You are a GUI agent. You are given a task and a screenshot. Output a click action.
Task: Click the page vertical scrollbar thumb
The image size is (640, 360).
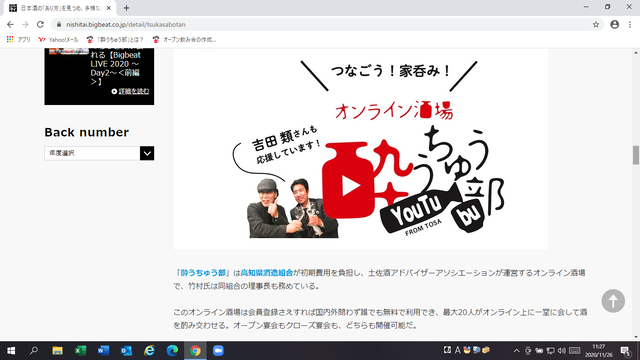[636, 155]
